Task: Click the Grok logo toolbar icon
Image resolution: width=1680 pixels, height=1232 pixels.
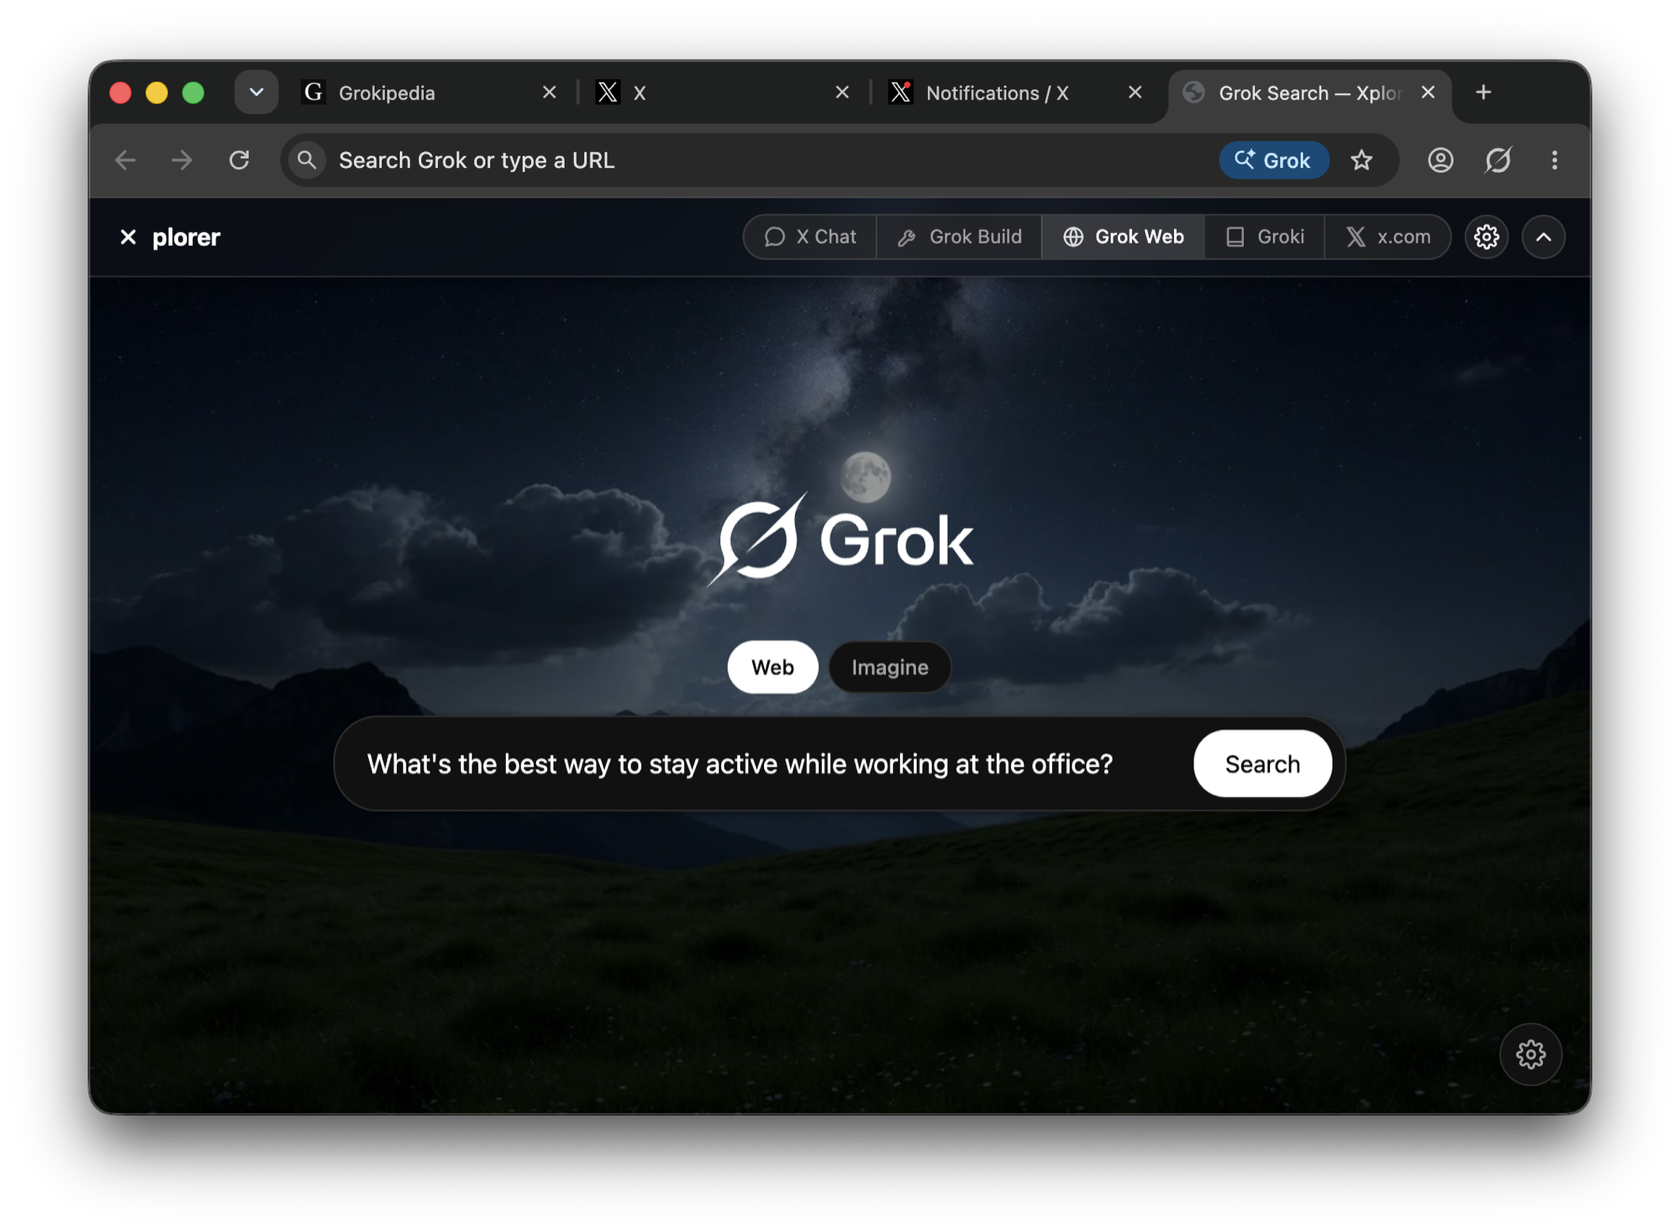Action: coord(1497,160)
